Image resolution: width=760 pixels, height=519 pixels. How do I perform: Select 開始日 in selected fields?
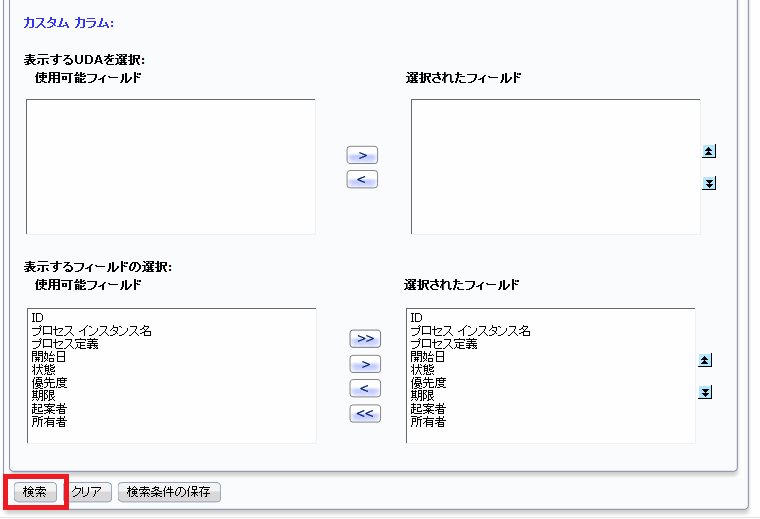click(428, 357)
